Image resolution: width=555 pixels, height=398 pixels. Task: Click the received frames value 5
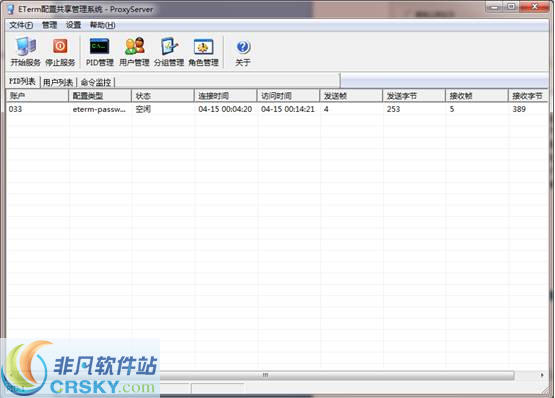[x=452, y=109]
